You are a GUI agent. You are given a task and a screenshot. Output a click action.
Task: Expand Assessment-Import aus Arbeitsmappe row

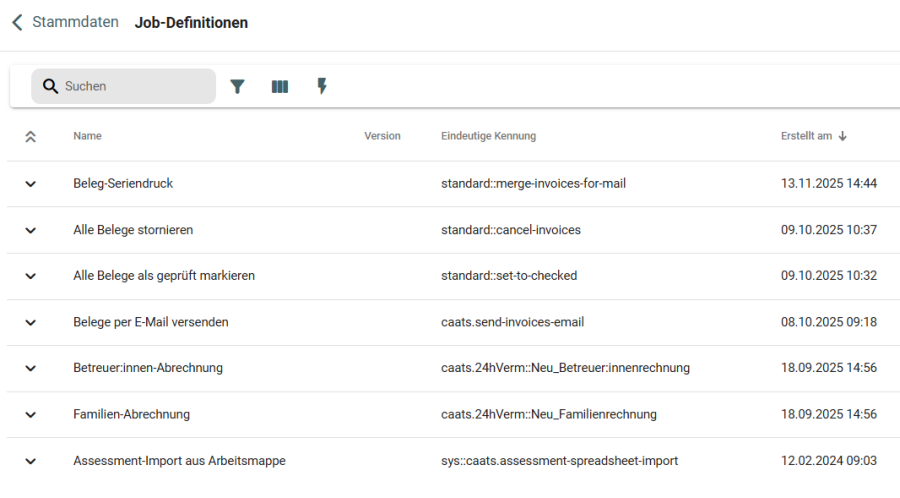tap(30, 461)
